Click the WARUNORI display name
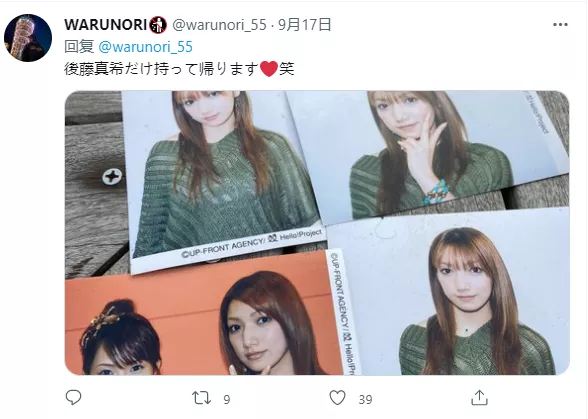The image size is (588, 419). tap(105, 25)
